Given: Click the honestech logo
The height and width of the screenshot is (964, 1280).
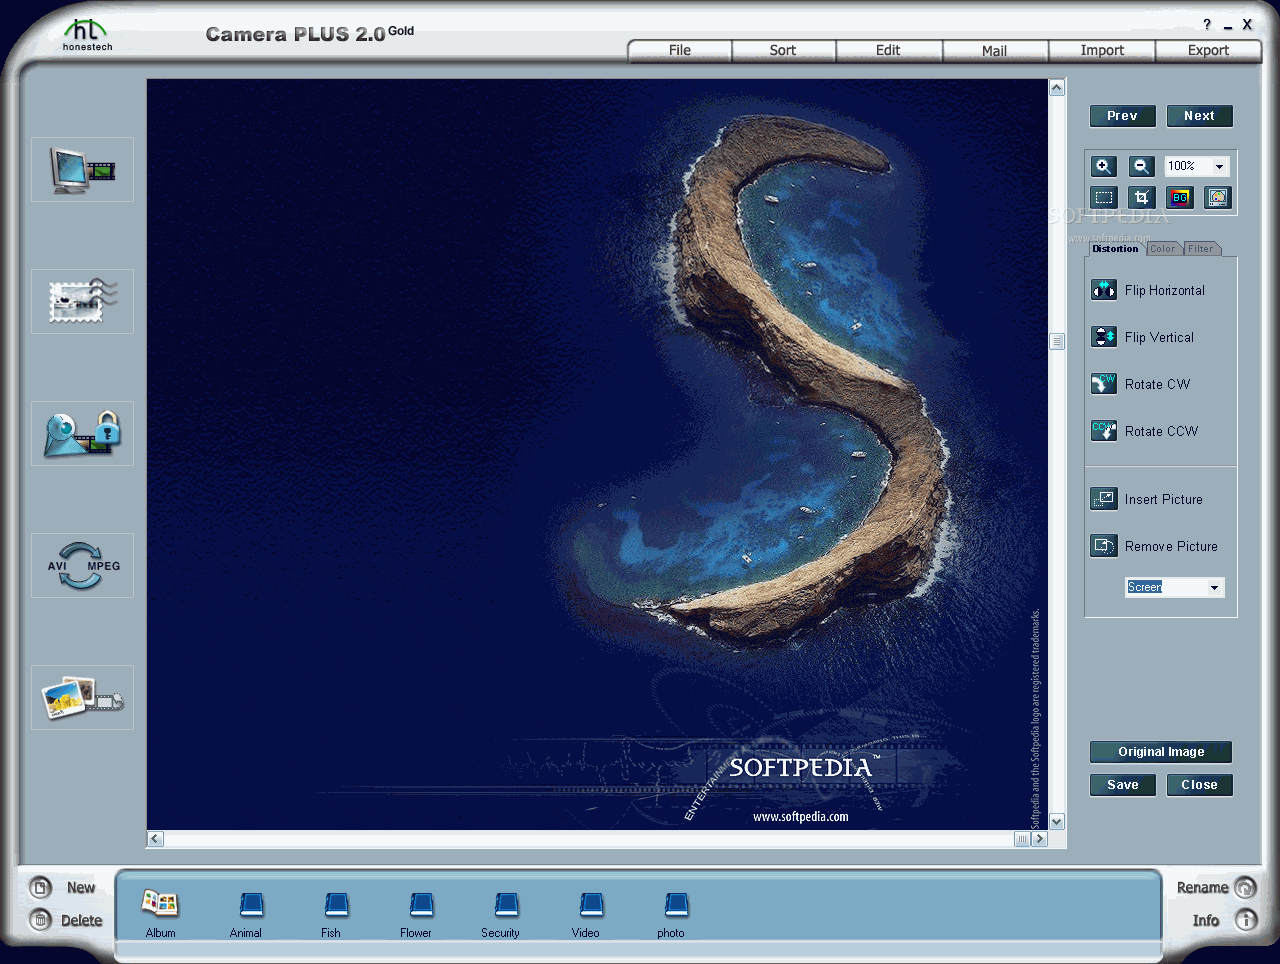Looking at the screenshot, I should [x=87, y=35].
